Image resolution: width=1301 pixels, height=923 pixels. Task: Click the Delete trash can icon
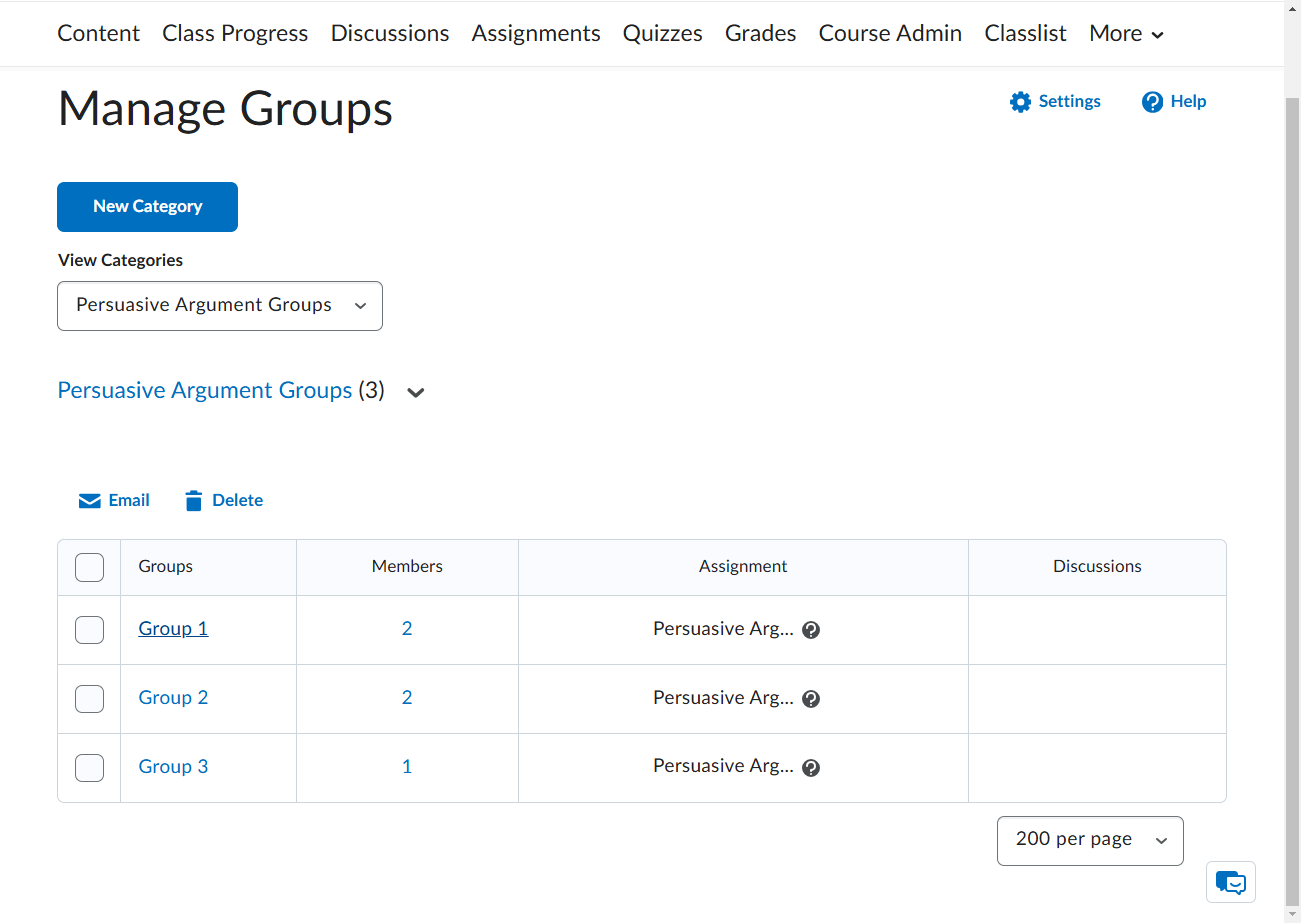(194, 501)
